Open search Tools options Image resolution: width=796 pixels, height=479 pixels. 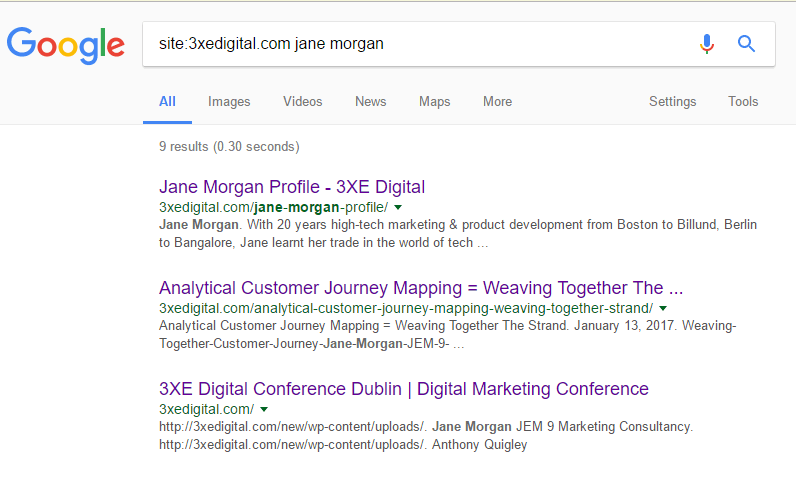743,101
